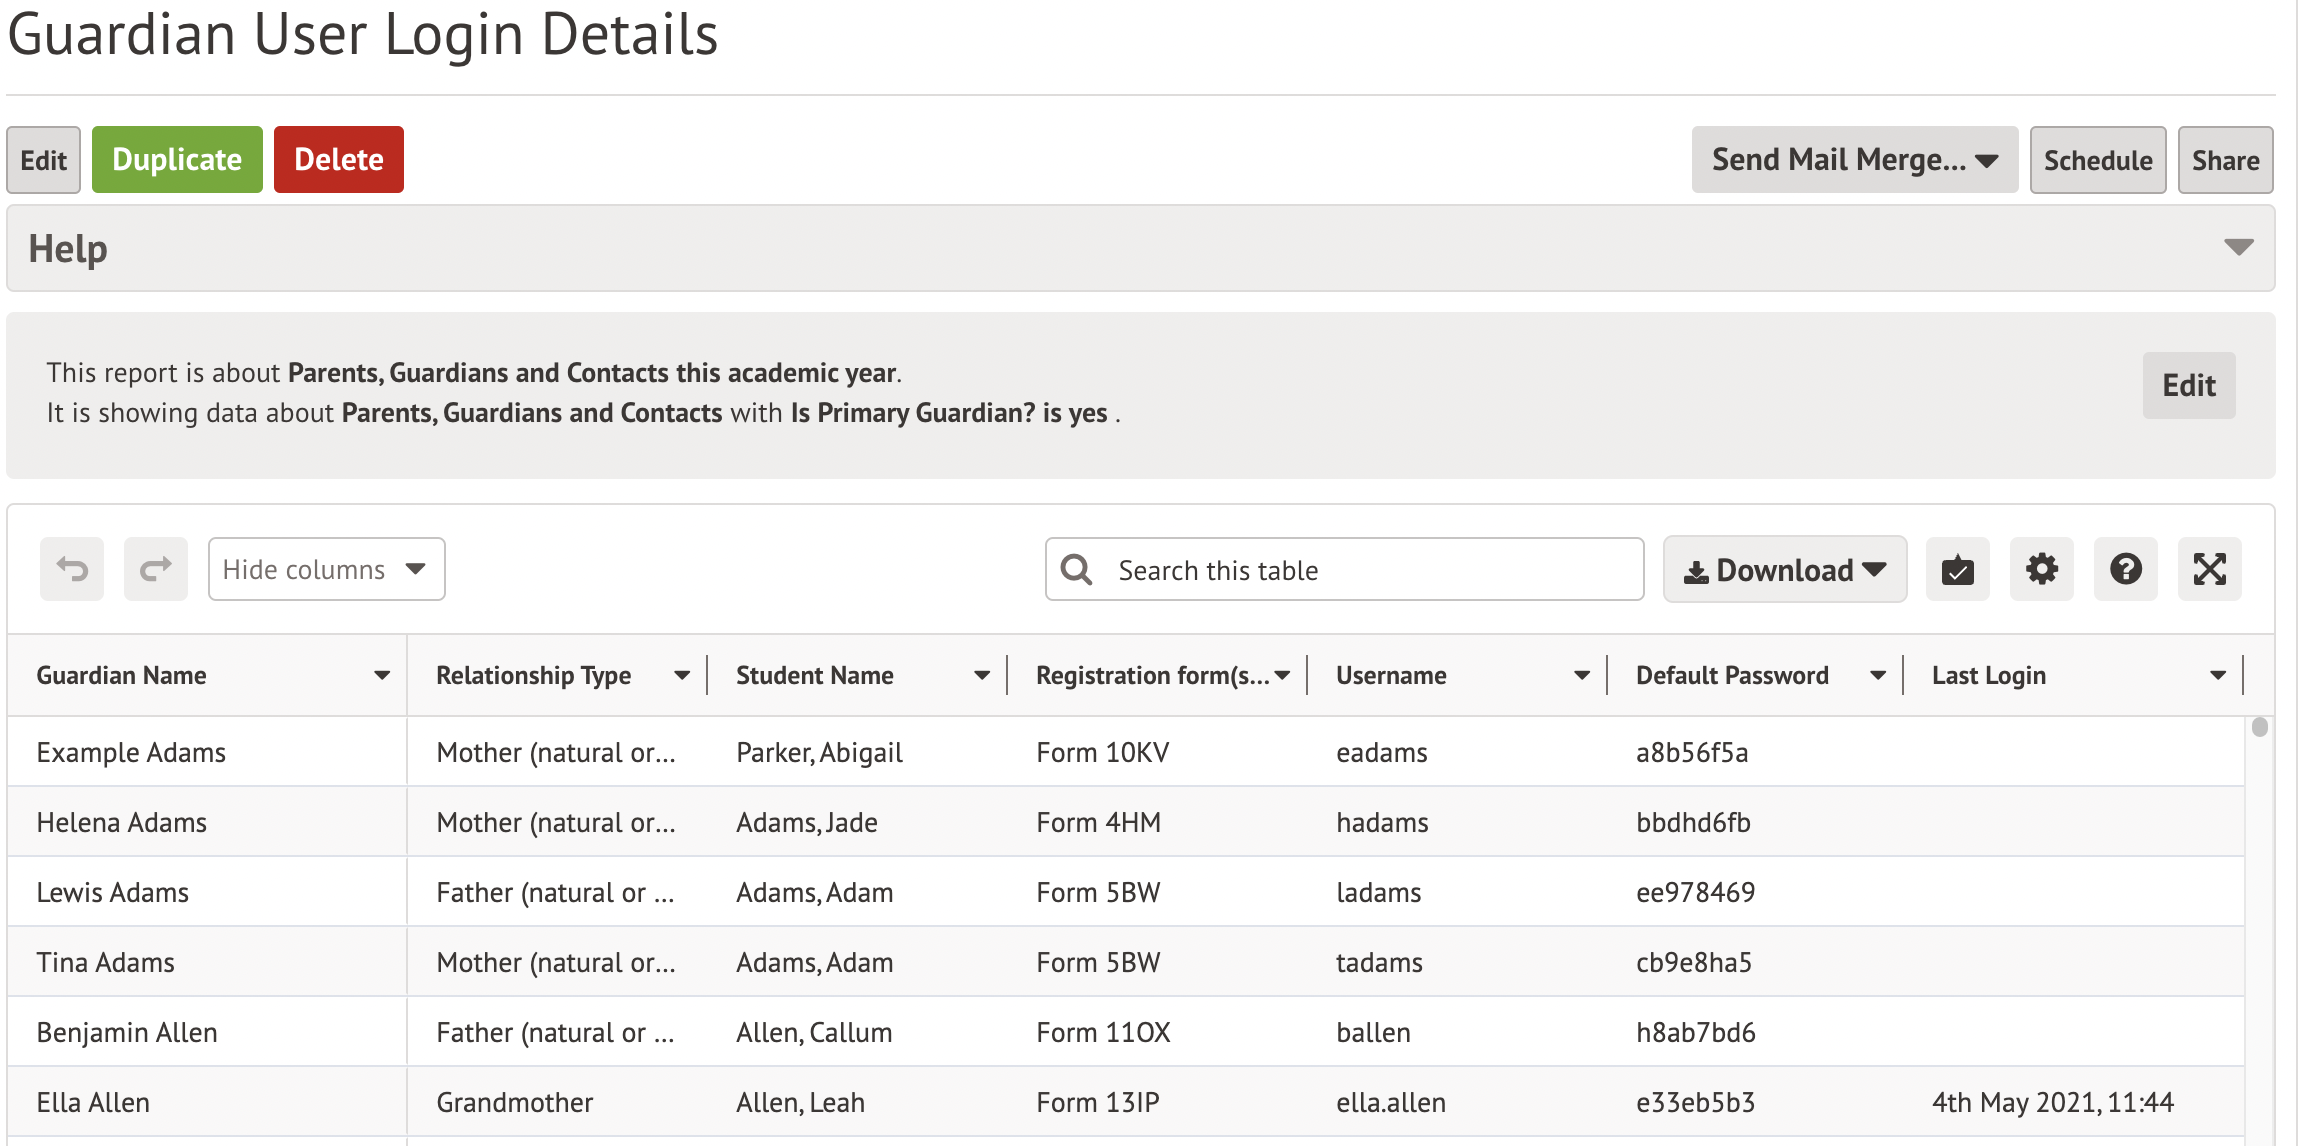Open Send Mail Merge dropdown
Image resolution: width=2298 pixels, height=1146 pixels.
[1854, 160]
